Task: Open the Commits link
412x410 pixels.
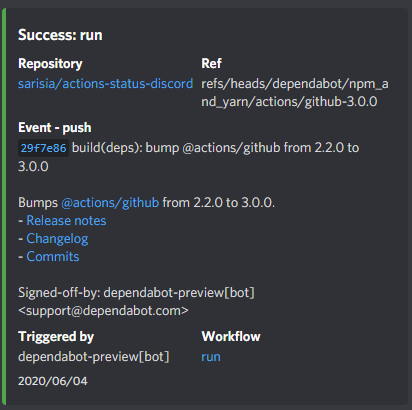Action: click(53, 257)
